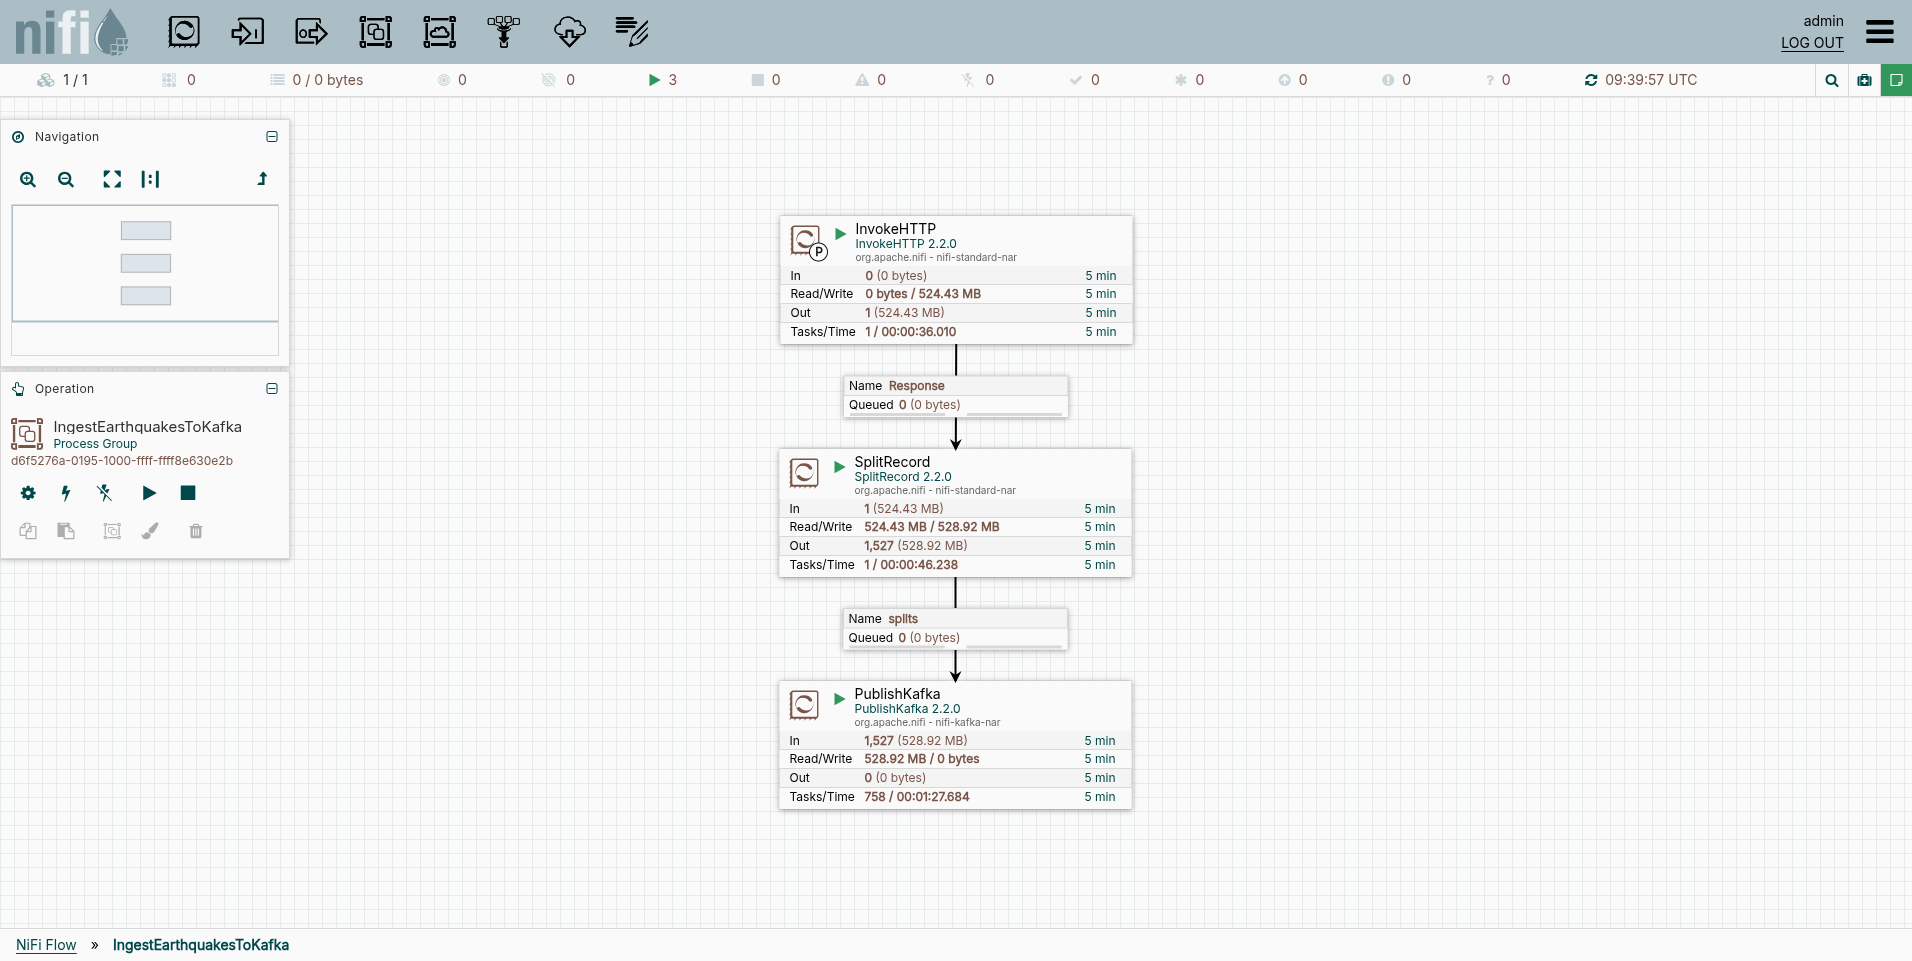This screenshot has height=961, width=1912.
Task: Start the process group with play button
Action: (149, 493)
